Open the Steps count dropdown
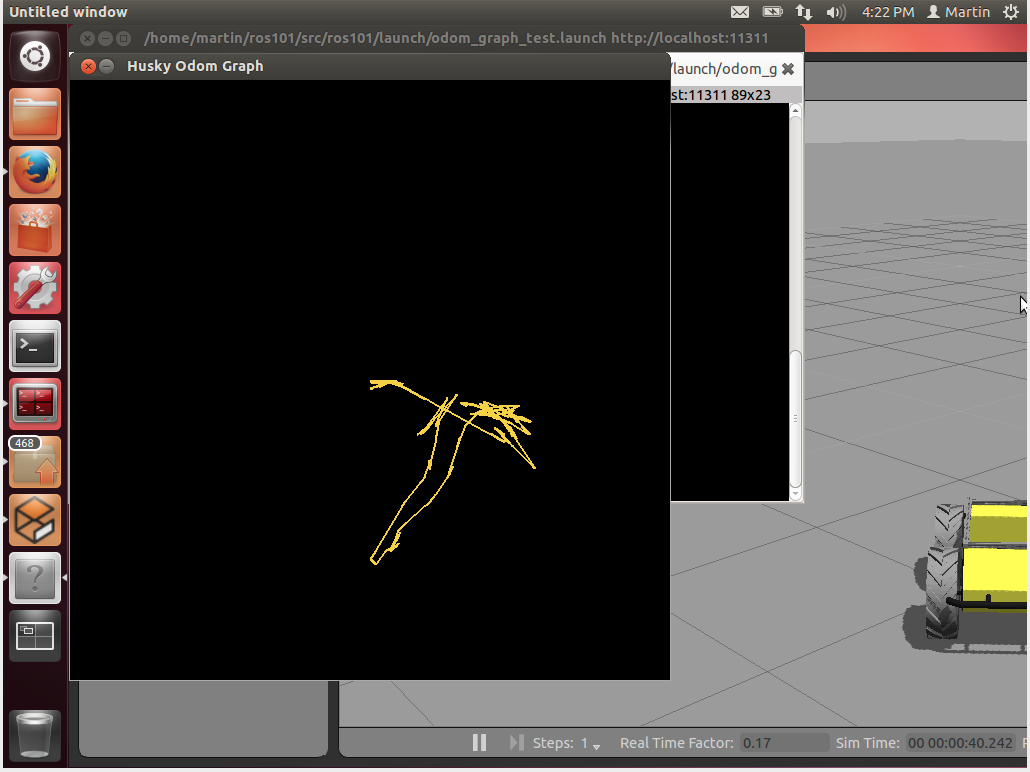The width and height of the screenshot is (1030, 772). coord(596,745)
